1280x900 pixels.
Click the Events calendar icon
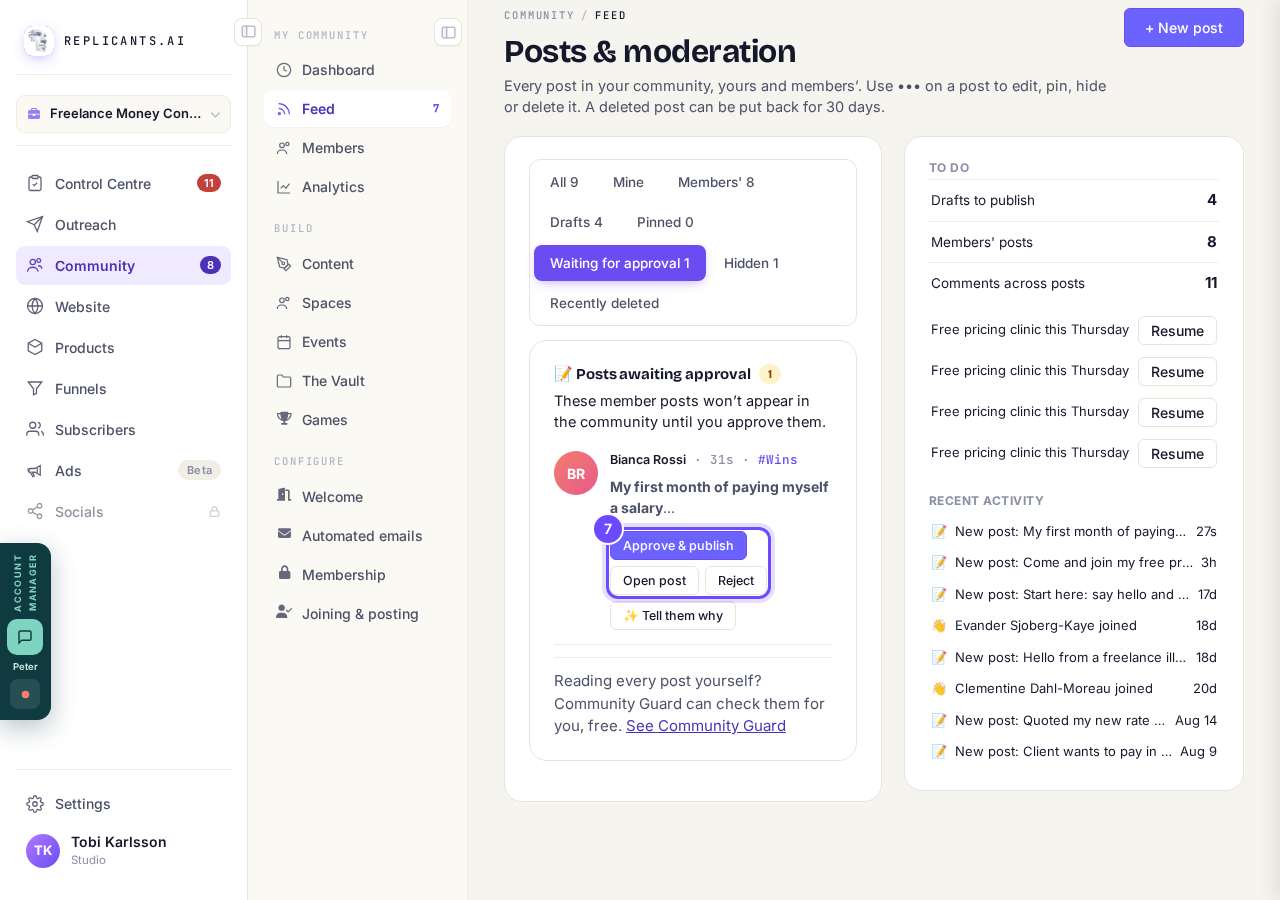pos(284,342)
